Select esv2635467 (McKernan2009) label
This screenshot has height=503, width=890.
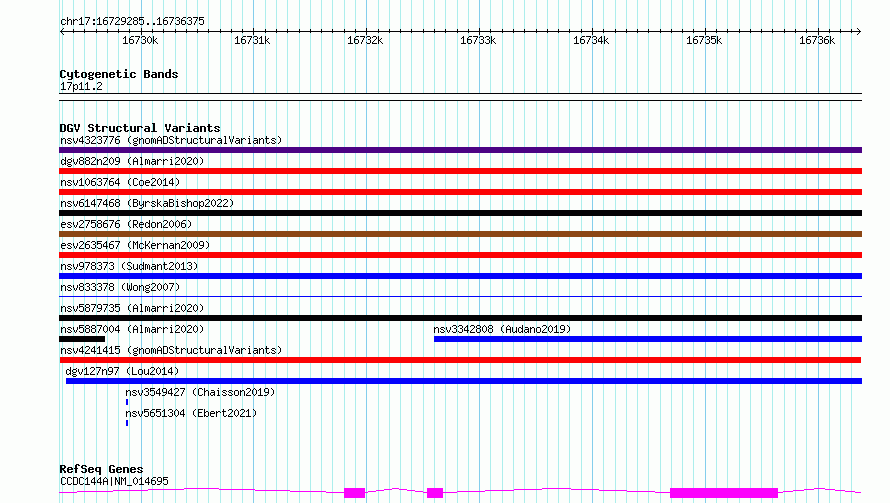135,245
